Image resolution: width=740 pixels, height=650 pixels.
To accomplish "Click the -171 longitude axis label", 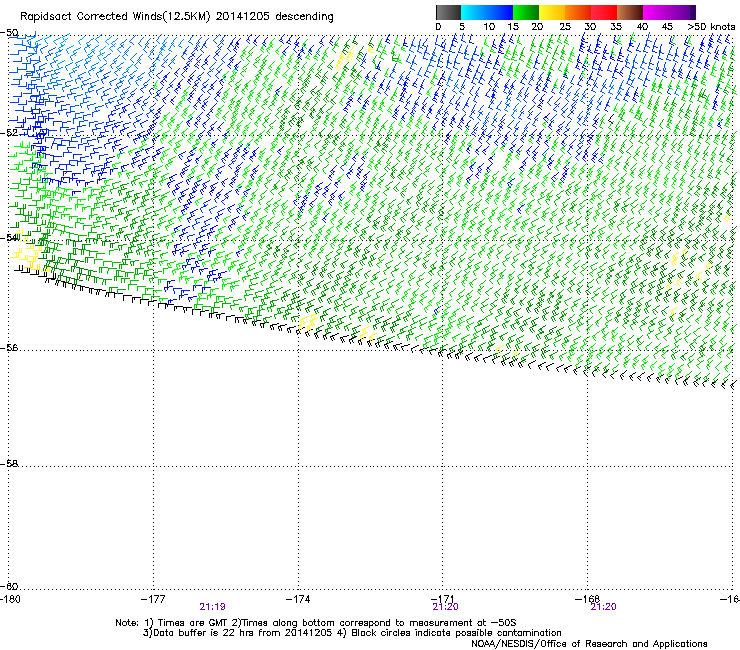I will (443, 599).
